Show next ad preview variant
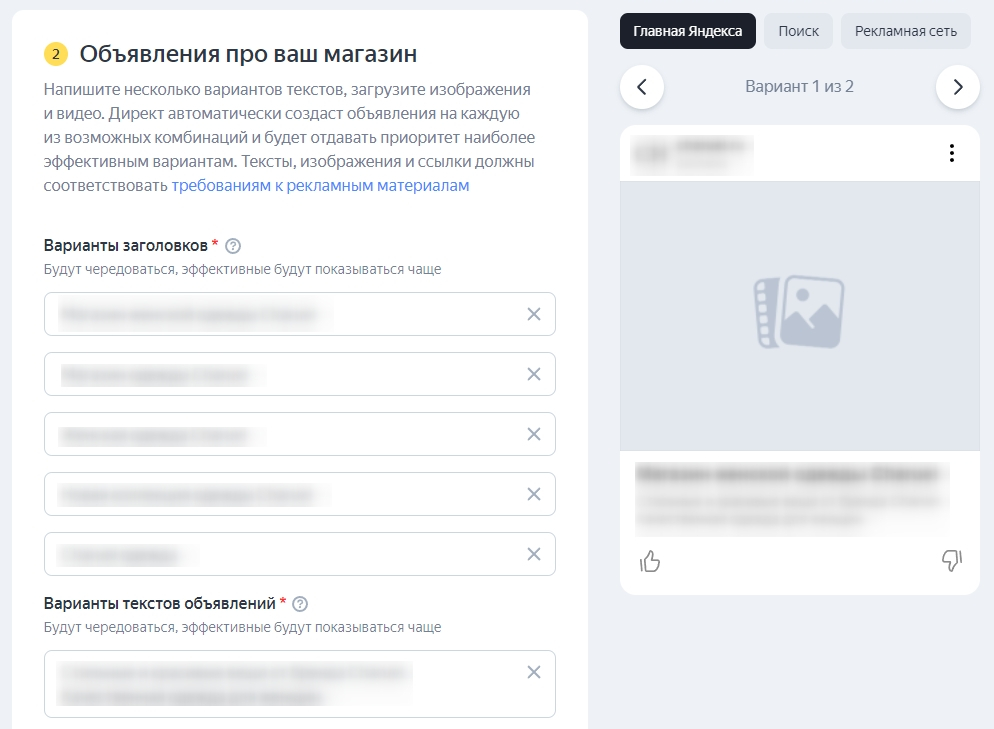The height and width of the screenshot is (729, 994). pos(957,87)
